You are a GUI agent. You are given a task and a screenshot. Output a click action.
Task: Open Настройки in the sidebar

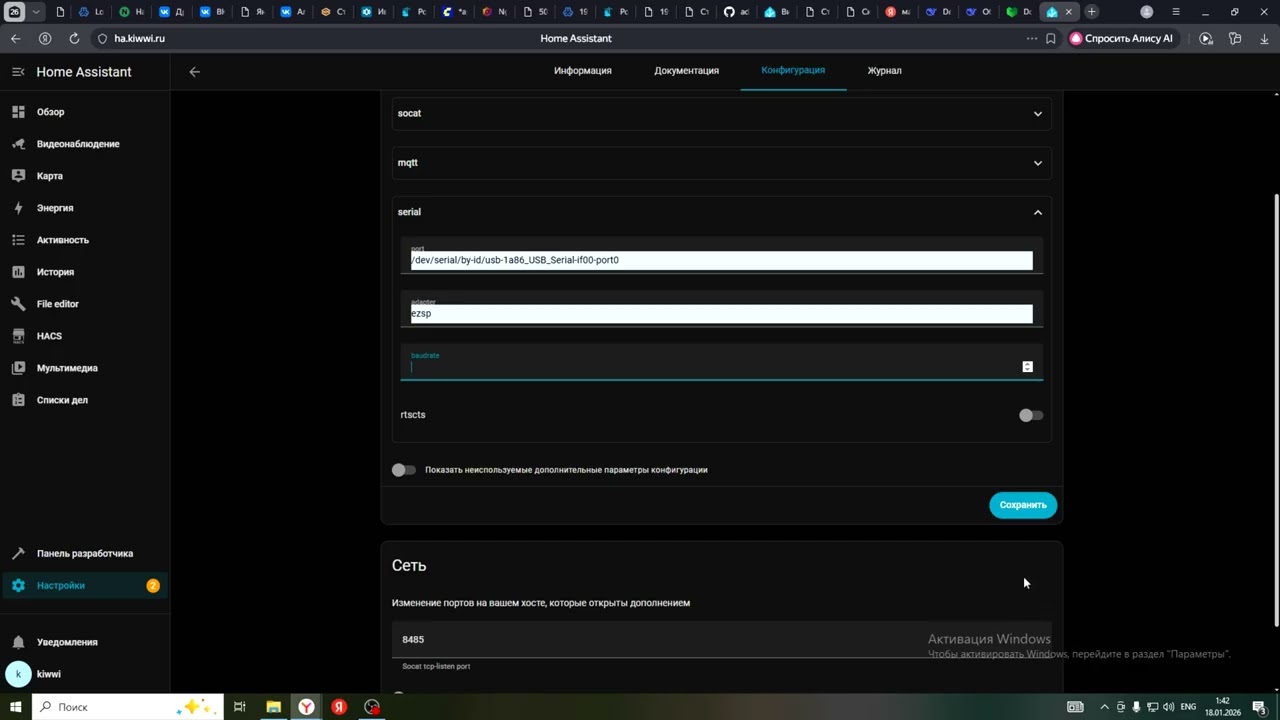pos(85,585)
